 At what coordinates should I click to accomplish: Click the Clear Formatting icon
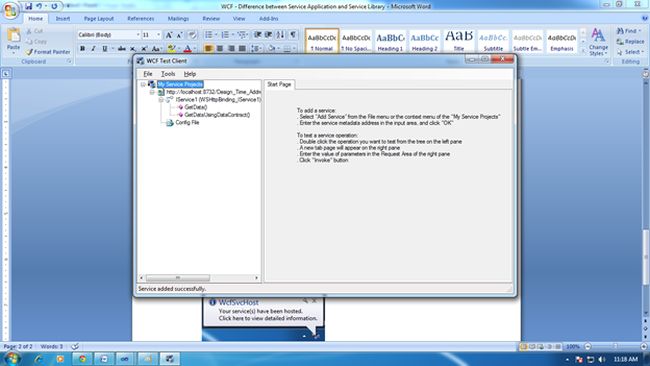point(192,35)
